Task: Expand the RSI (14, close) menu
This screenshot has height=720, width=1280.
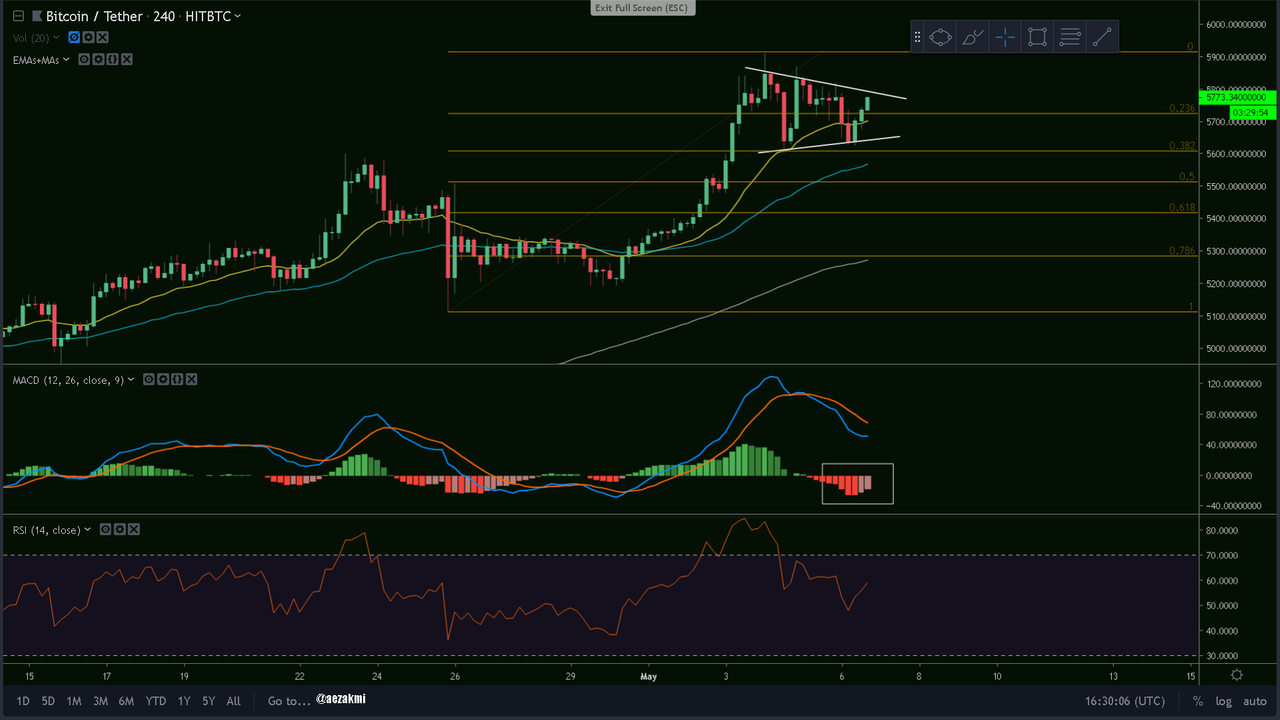Action: point(87,530)
